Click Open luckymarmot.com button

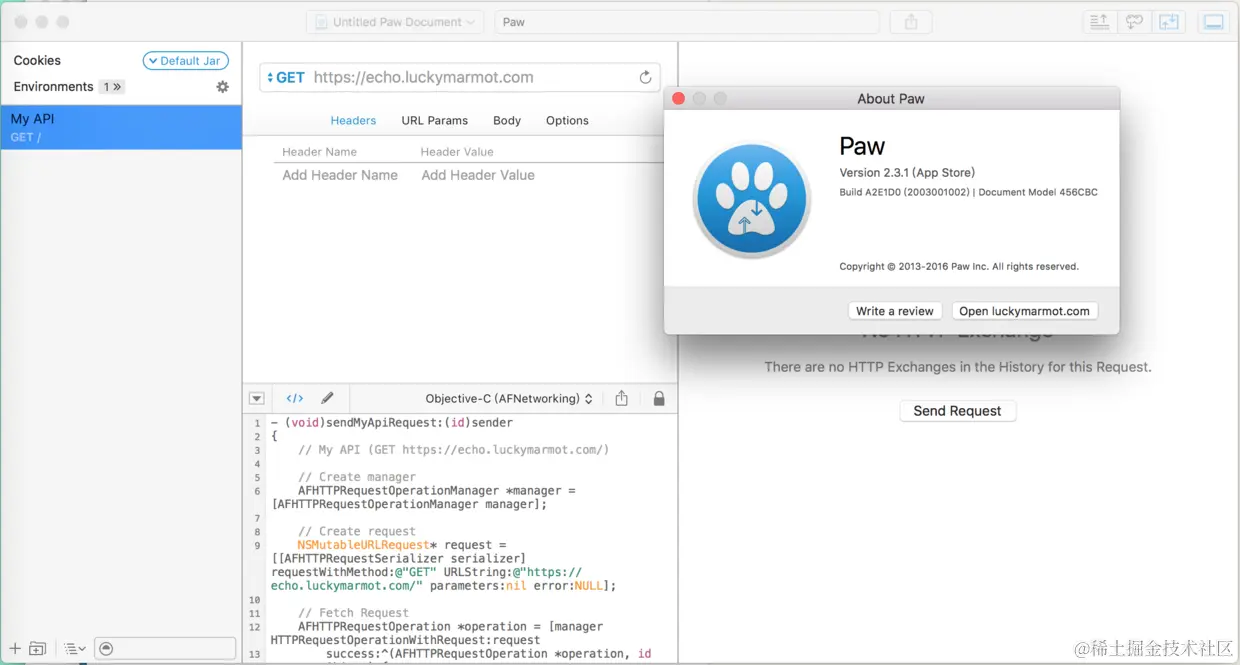(1024, 311)
